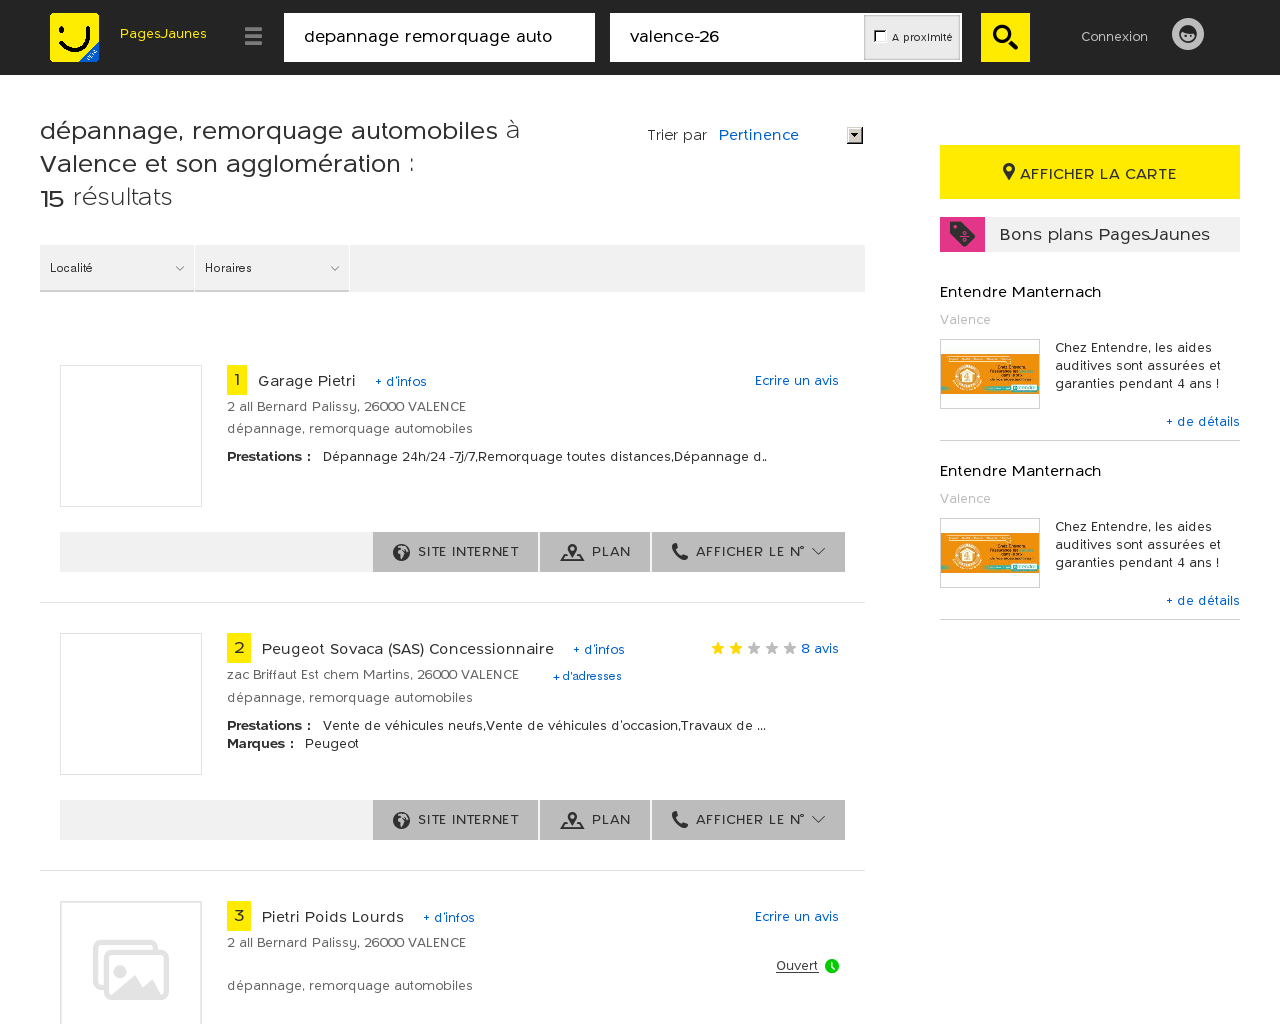Click green clock icon next to Ouvert

832,966
